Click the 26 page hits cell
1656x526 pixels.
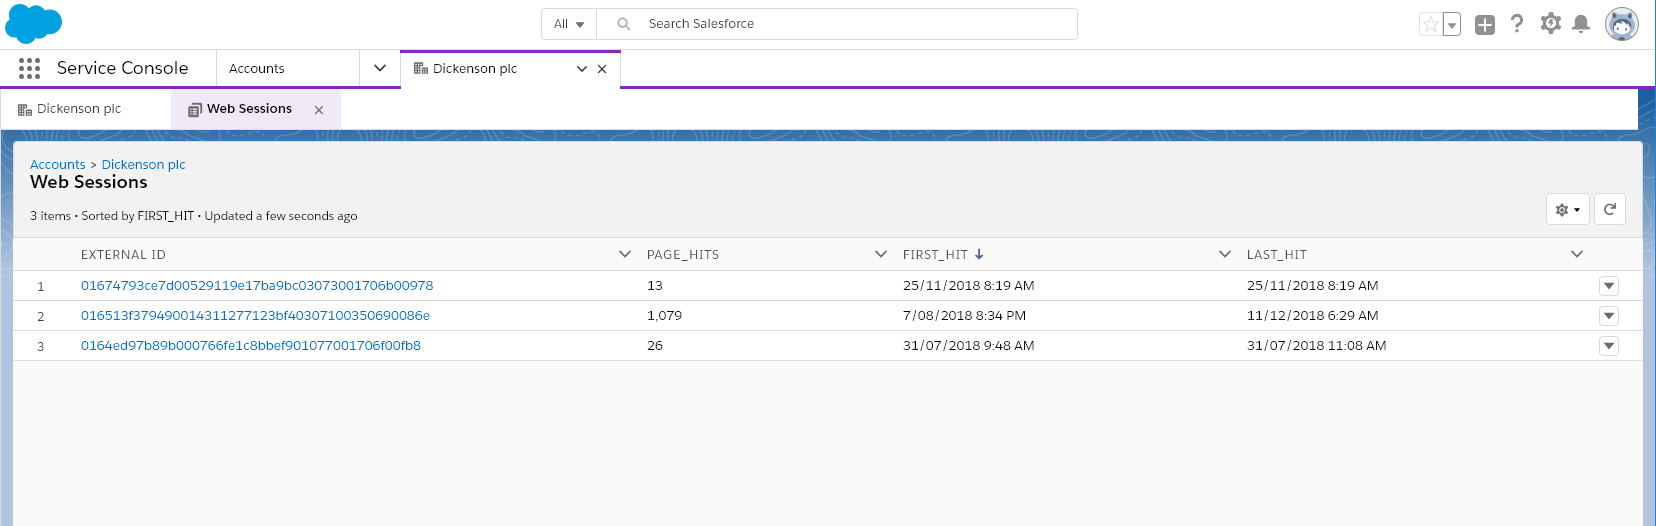coord(655,345)
